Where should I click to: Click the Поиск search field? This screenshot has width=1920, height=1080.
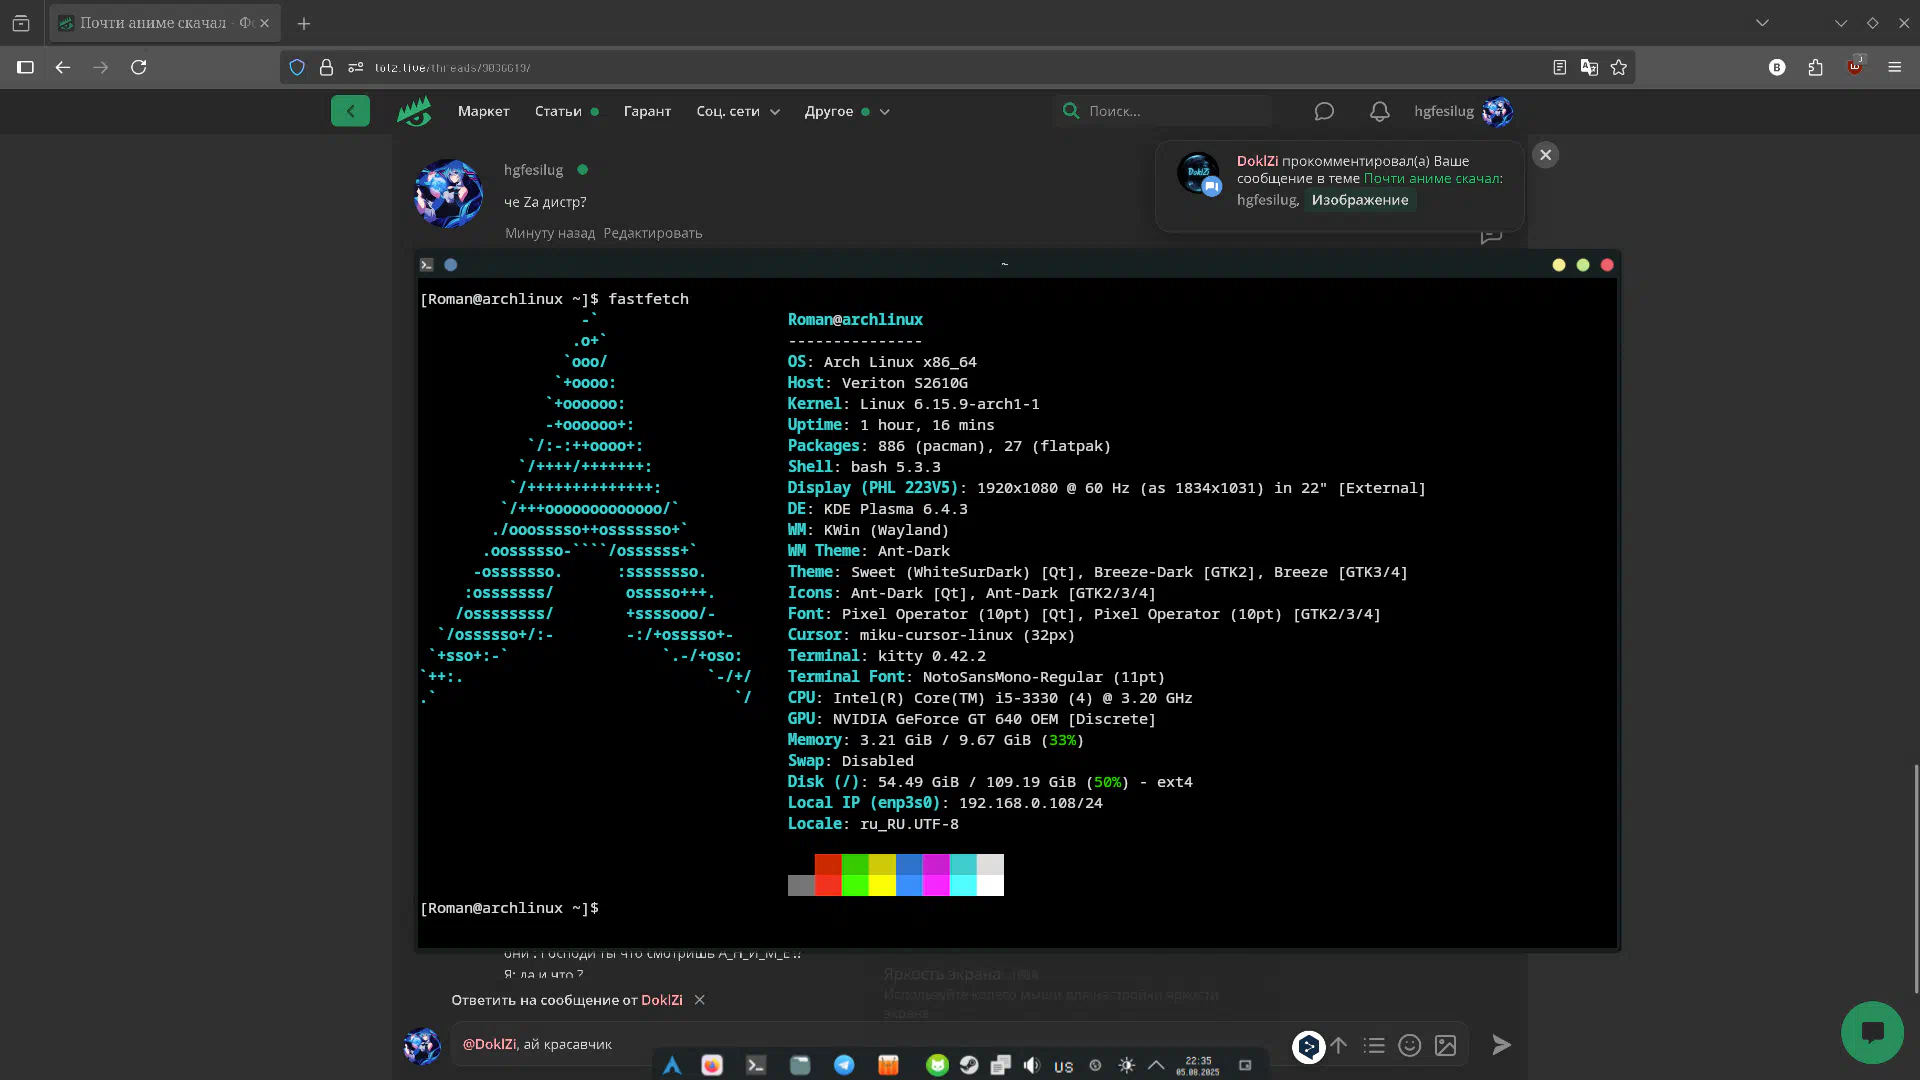tap(1165, 111)
